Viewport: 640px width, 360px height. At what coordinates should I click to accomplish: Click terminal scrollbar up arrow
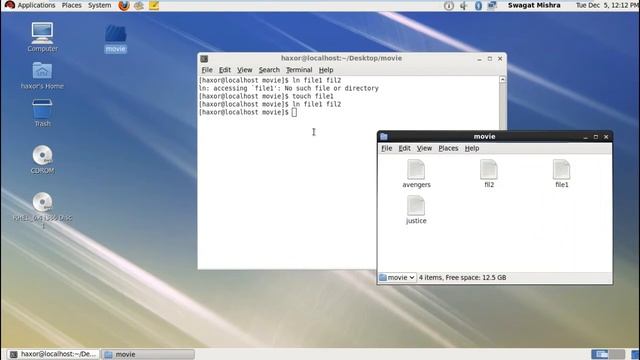(x=502, y=80)
